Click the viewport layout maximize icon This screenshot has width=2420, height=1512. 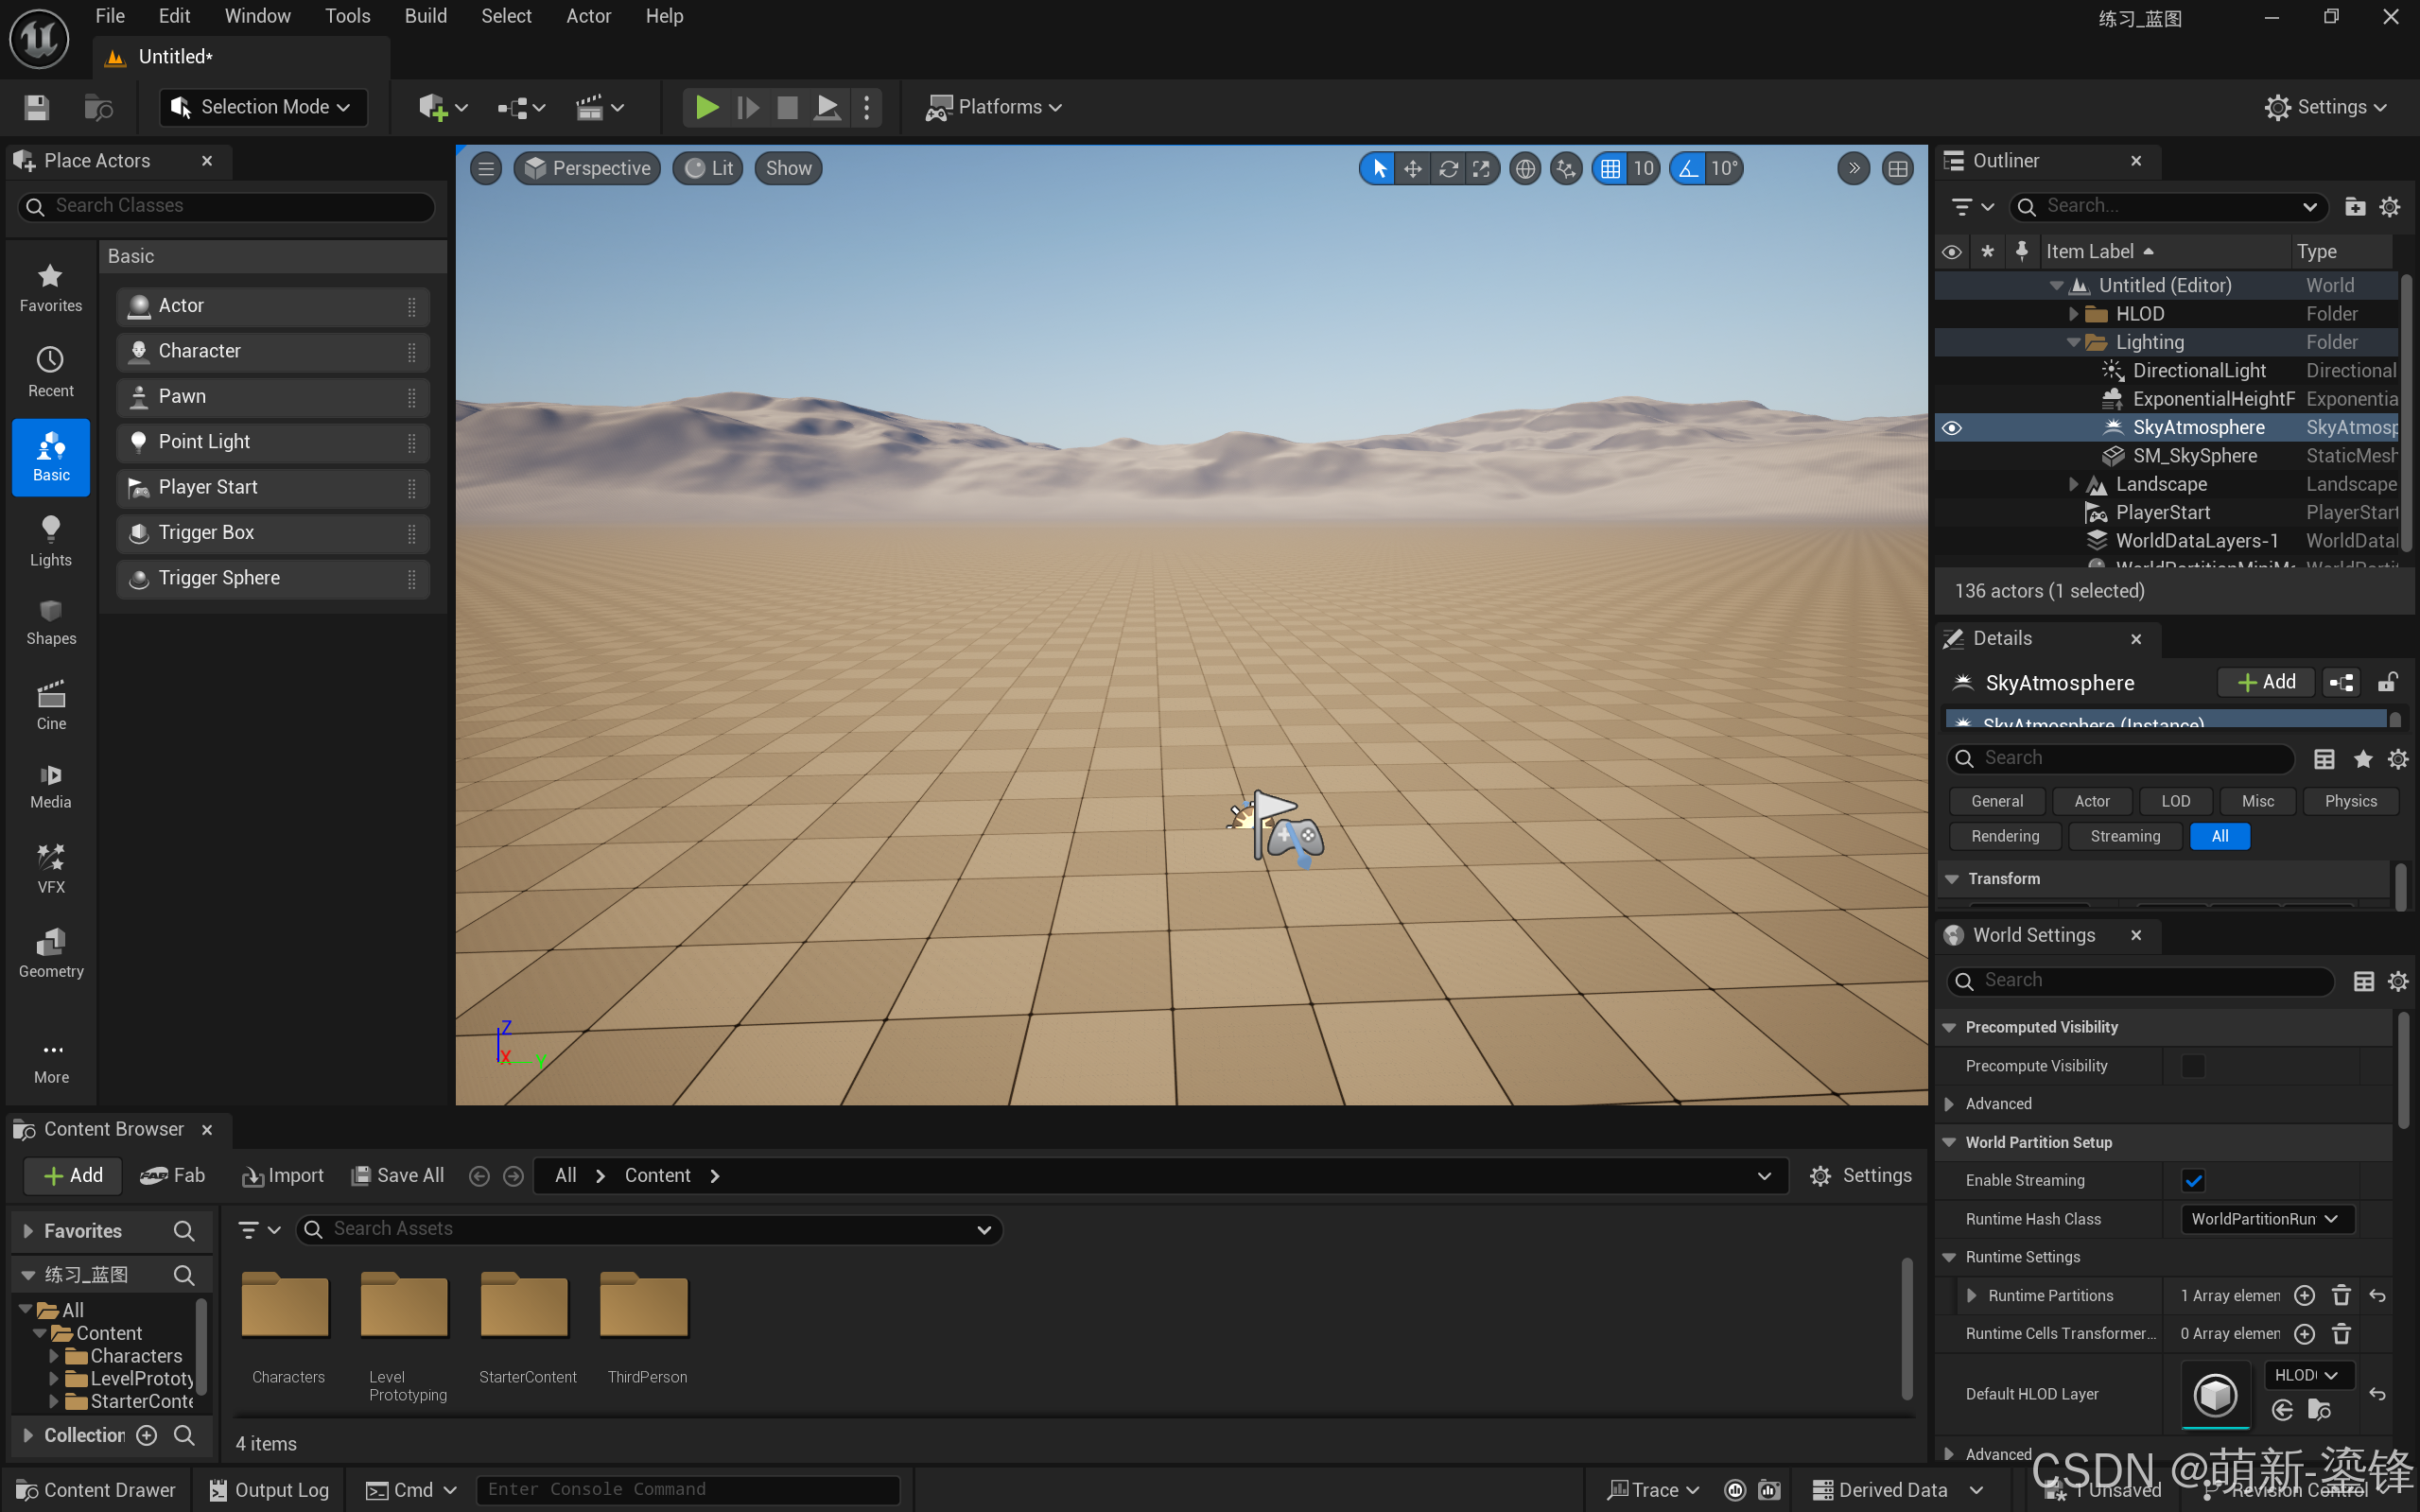click(x=1897, y=168)
